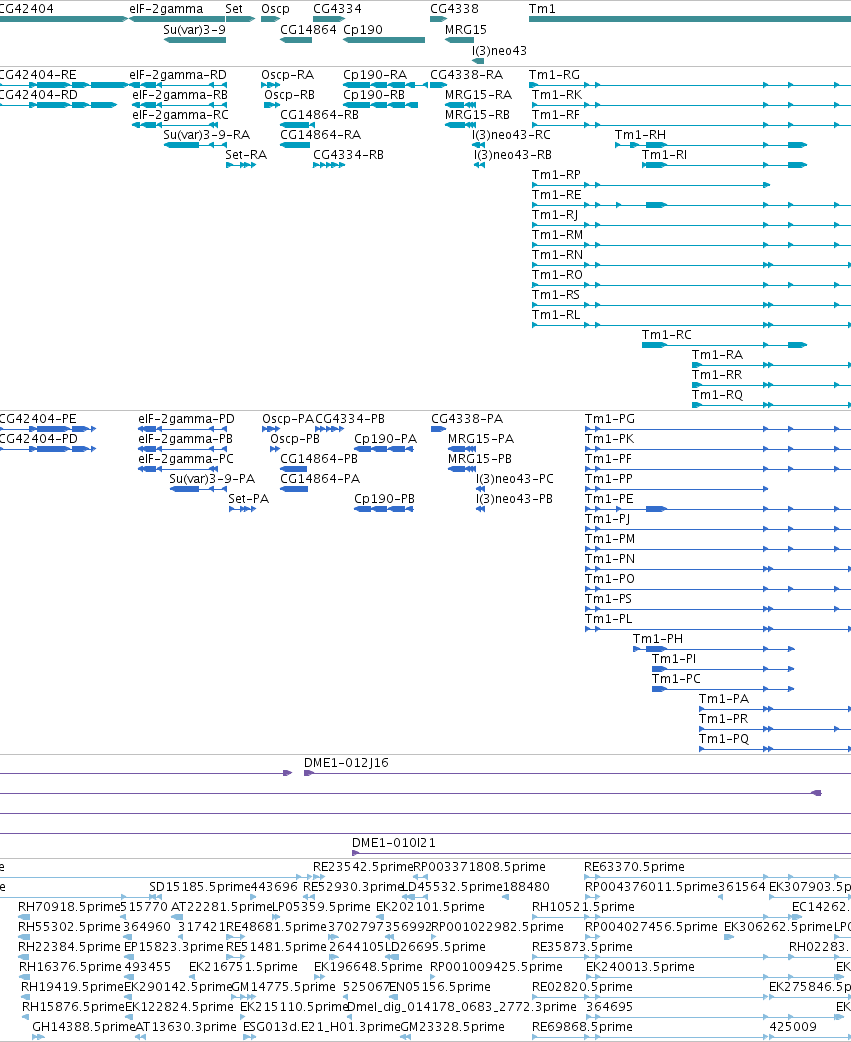Click transcript Tm1-RQ
Screen dimensions: 851x1042
[x=717, y=395]
